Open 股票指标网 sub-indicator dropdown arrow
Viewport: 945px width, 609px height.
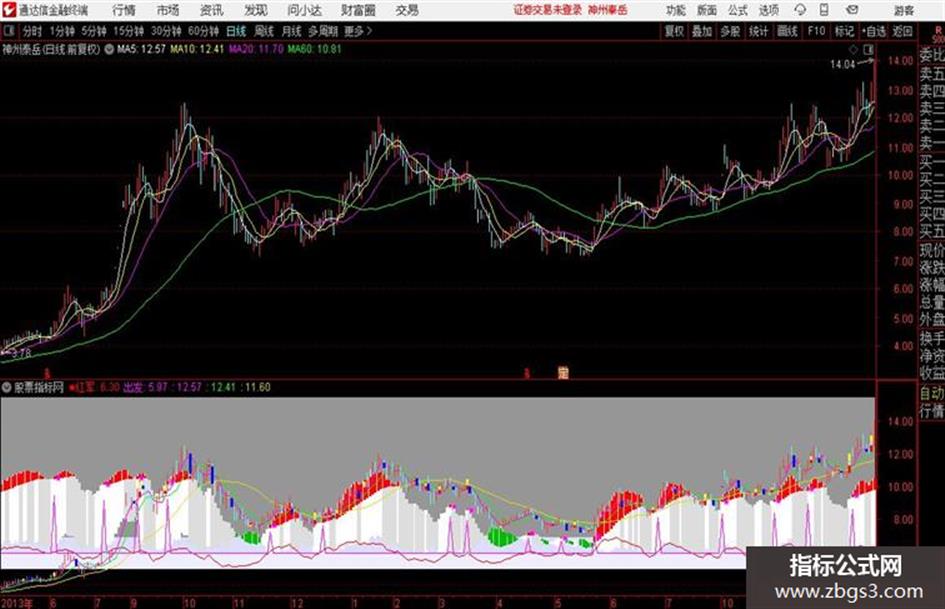pyautogui.click(x=7, y=387)
